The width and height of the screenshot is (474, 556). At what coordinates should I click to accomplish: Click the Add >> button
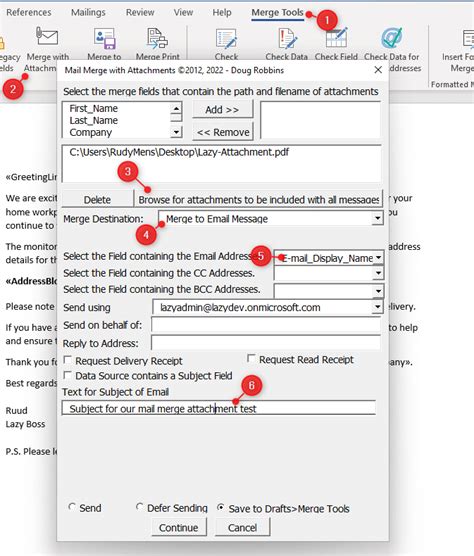point(222,110)
